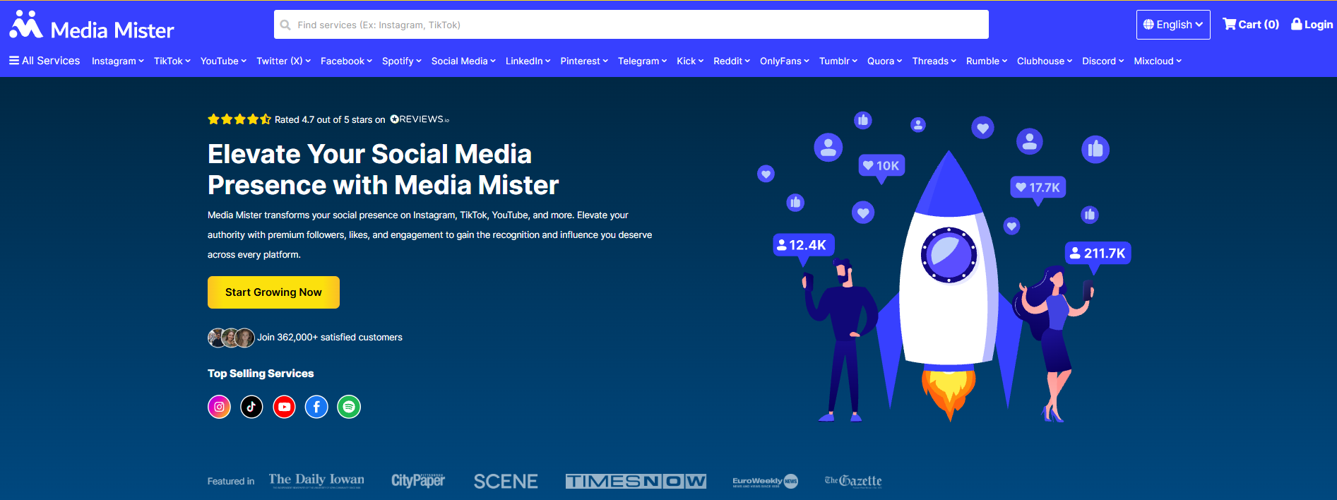Open Instagram top selling service icon
Screen dimensions: 1337x500
219,407
